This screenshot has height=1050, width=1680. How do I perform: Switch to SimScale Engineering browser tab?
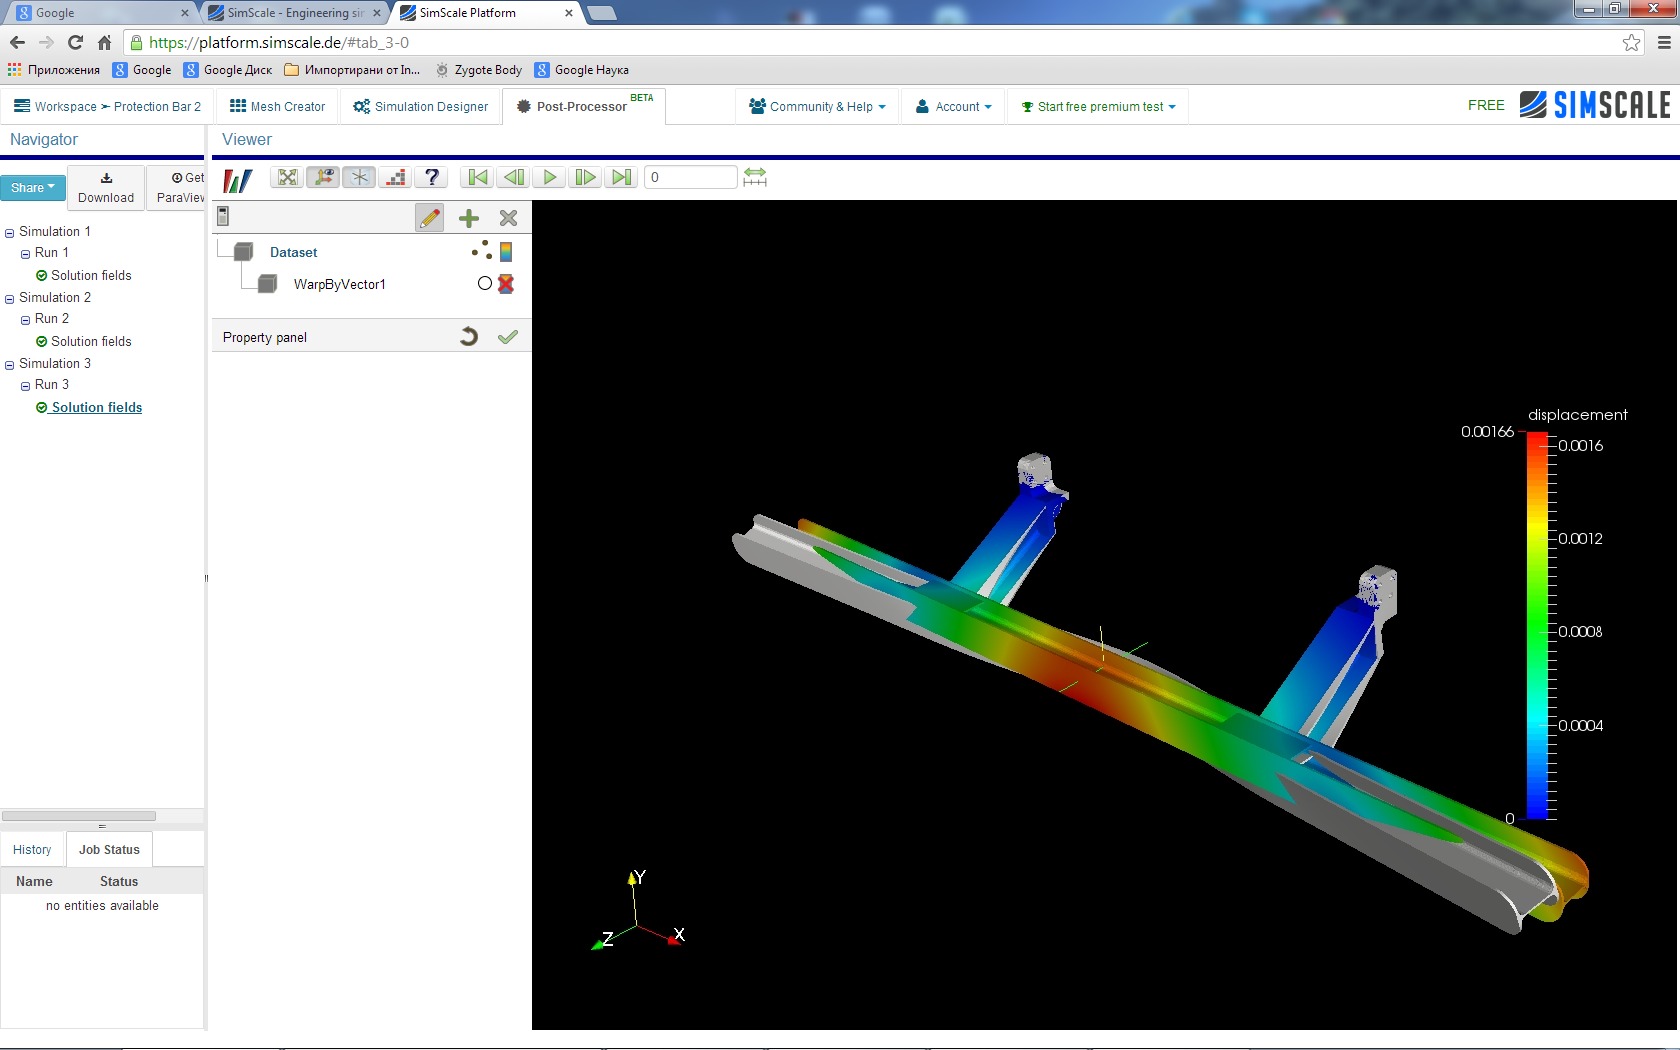[295, 13]
